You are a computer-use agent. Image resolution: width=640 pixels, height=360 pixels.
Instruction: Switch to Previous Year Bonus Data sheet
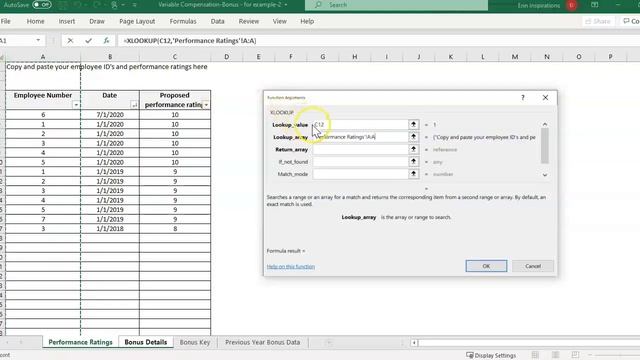[x=262, y=342]
